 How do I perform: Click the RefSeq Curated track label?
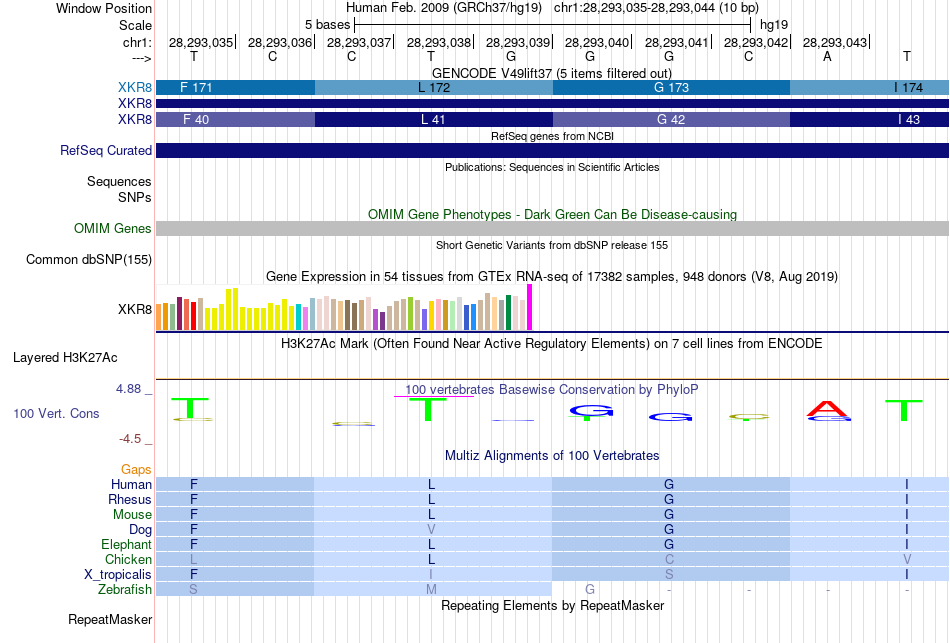(x=105, y=150)
